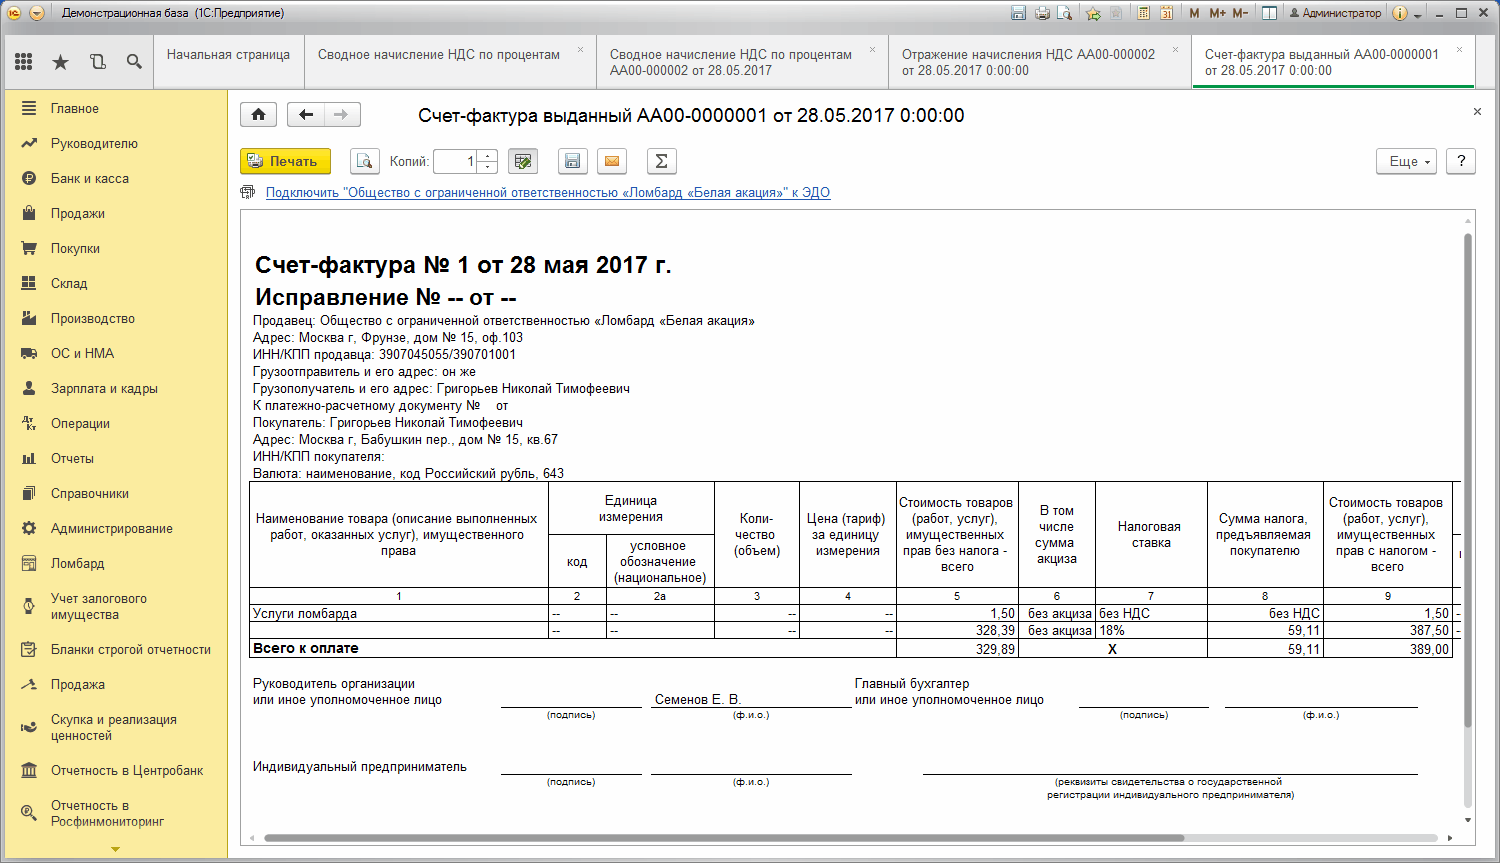Click the Печать button
Image resolution: width=1500 pixels, height=863 pixels.
(x=285, y=161)
